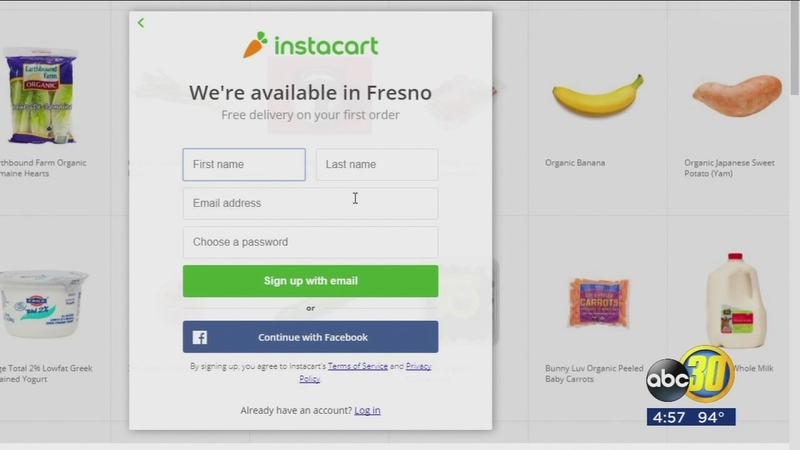
Task: Select Earthbound Farm romaine hearts image
Action: point(40,95)
